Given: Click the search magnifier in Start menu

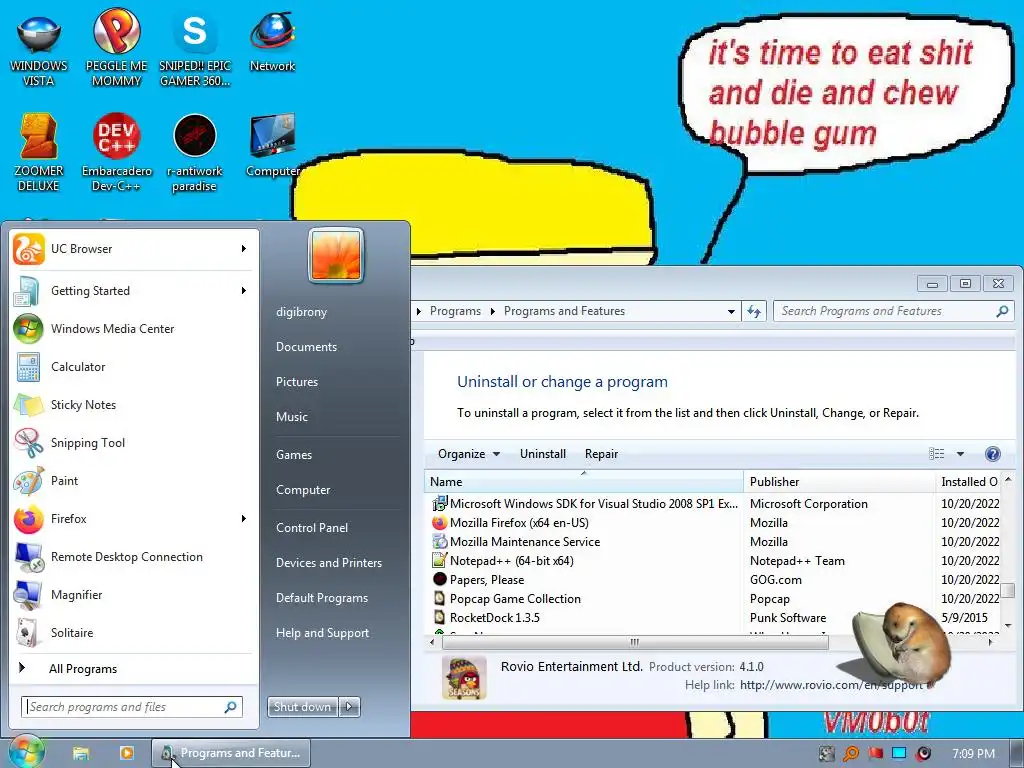Looking at the screenshot, I should click(x=231, y=707).
